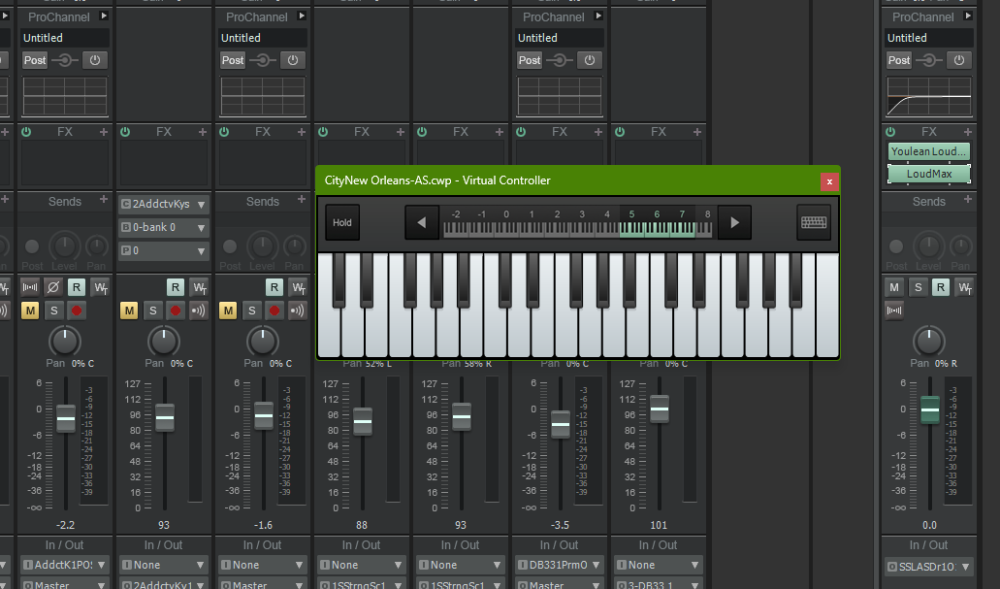Open the AddctK1PO input dropdown
1000x589 pixels.
[x=65, y=565]
